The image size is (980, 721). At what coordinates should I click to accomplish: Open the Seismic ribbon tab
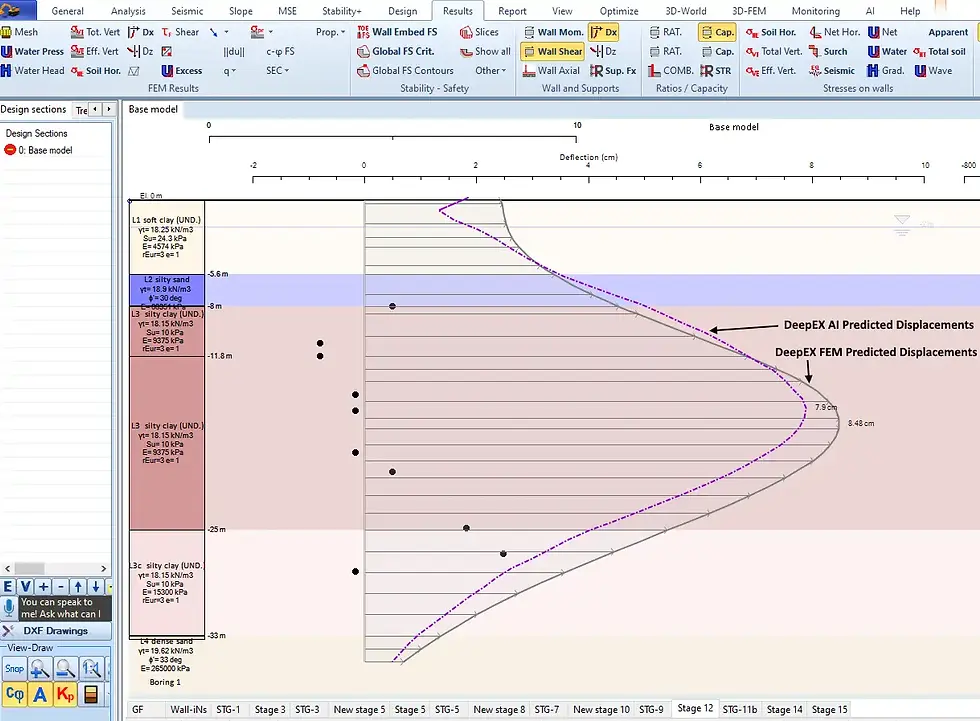(187, 11)
